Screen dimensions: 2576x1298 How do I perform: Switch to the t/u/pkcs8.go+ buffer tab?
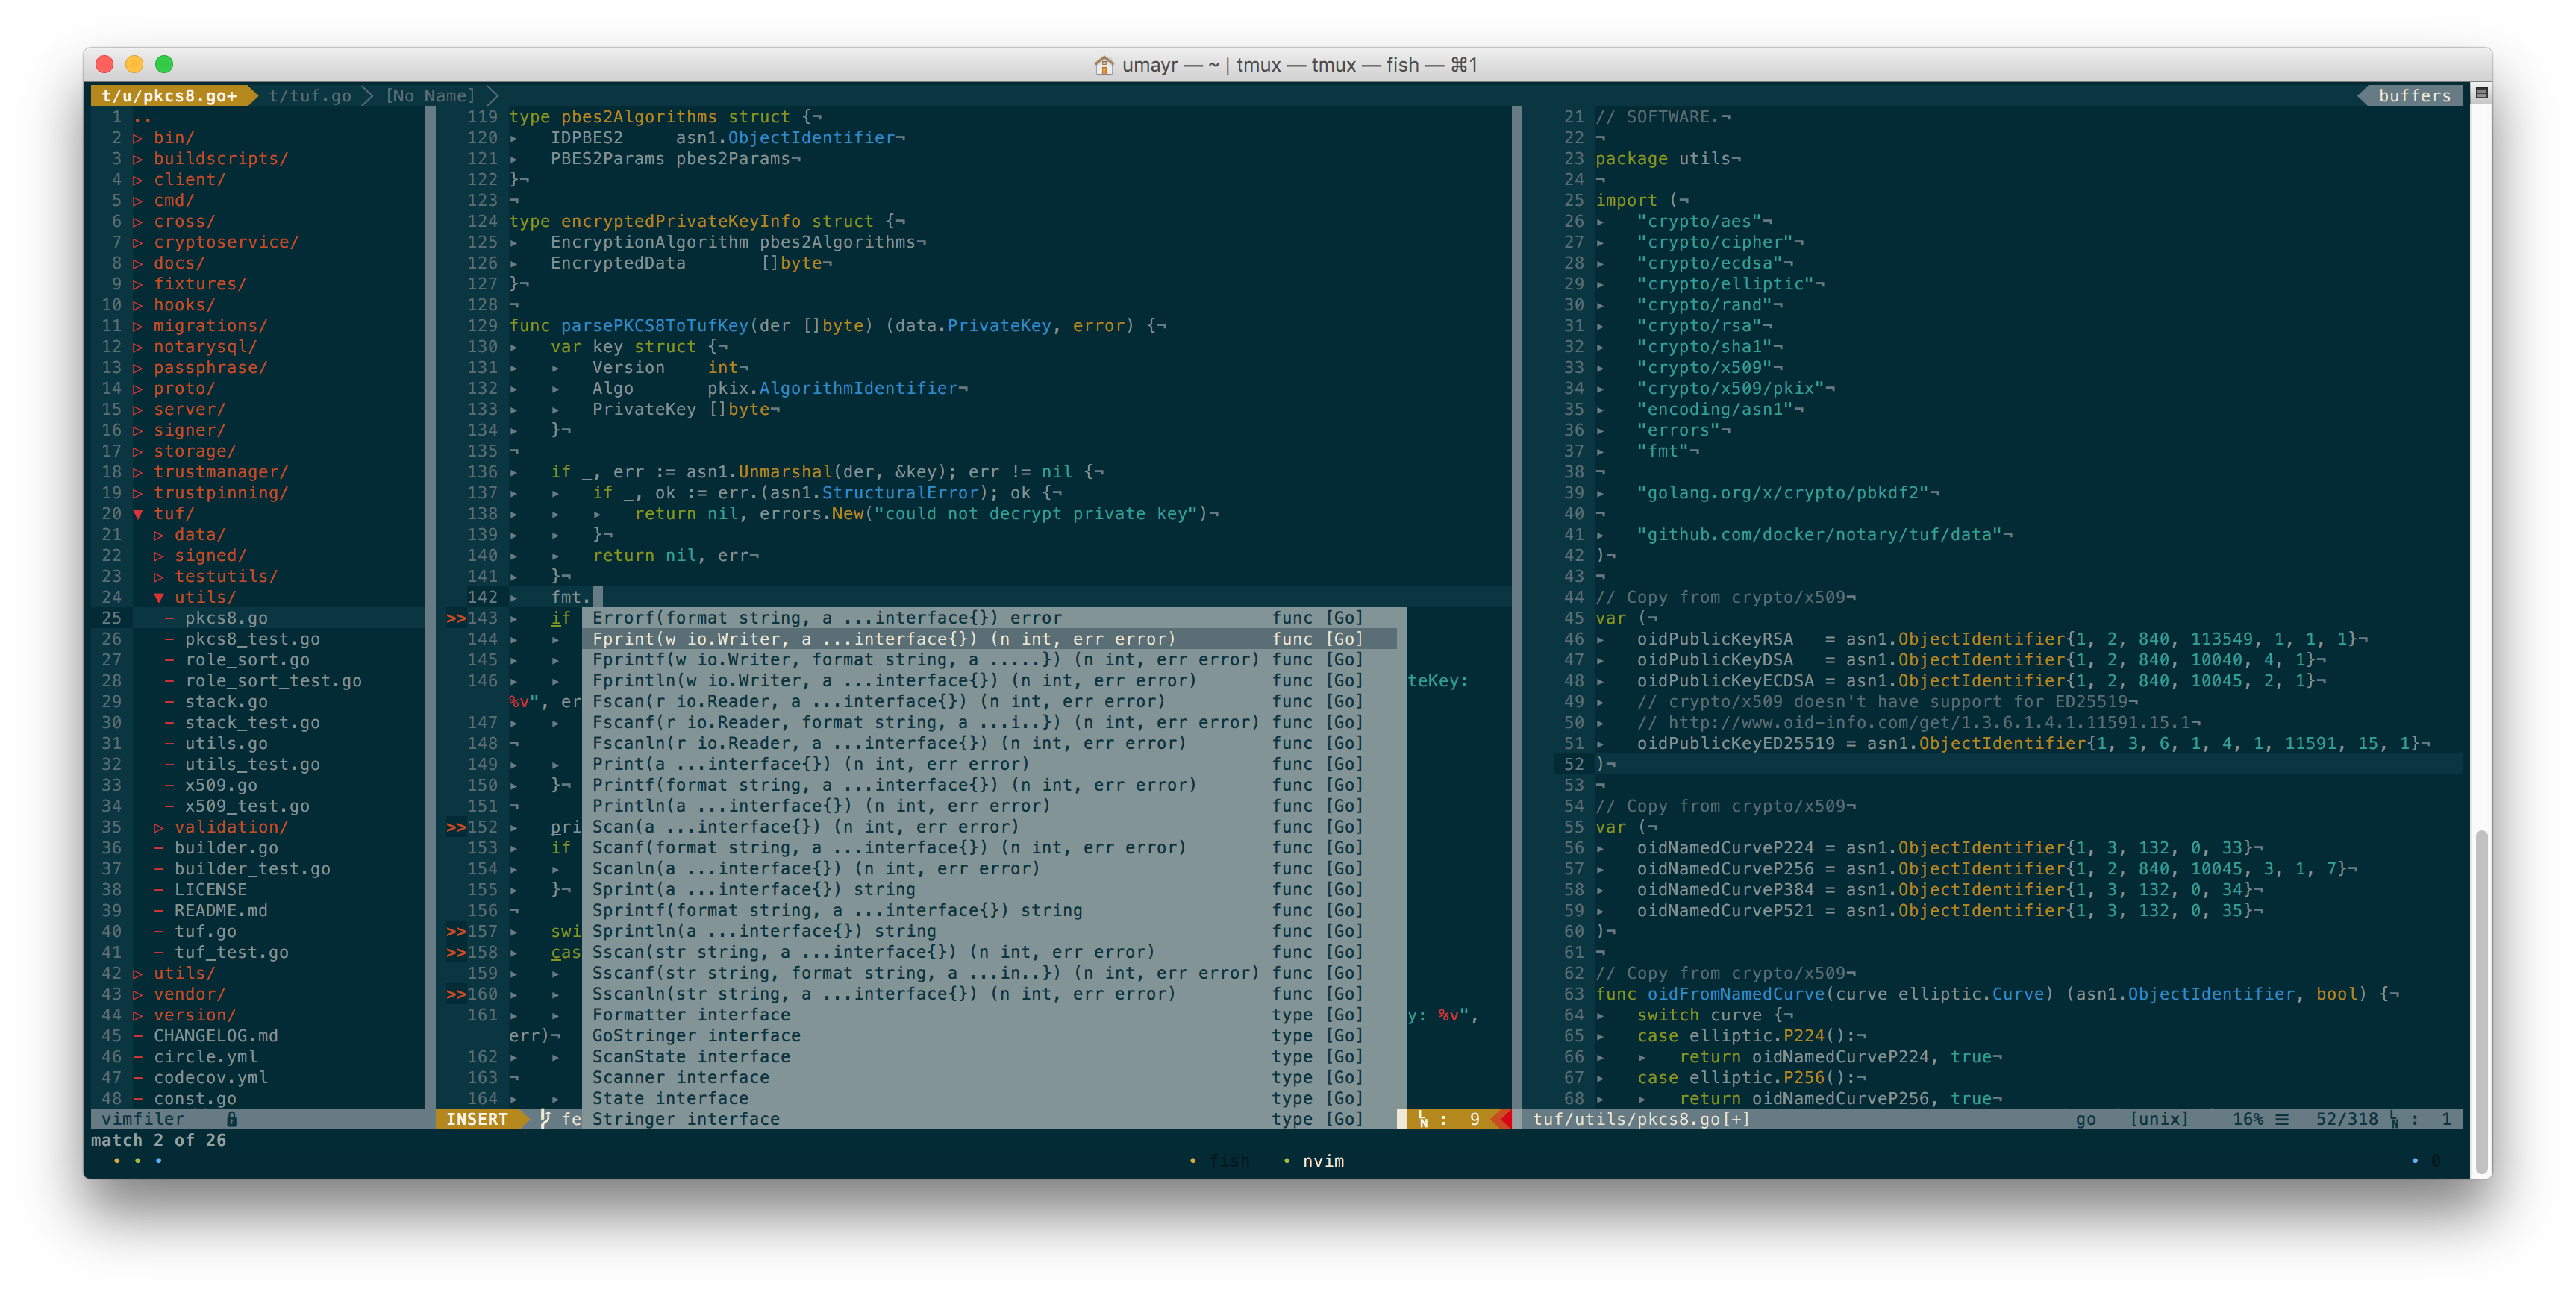pos(169,96)
